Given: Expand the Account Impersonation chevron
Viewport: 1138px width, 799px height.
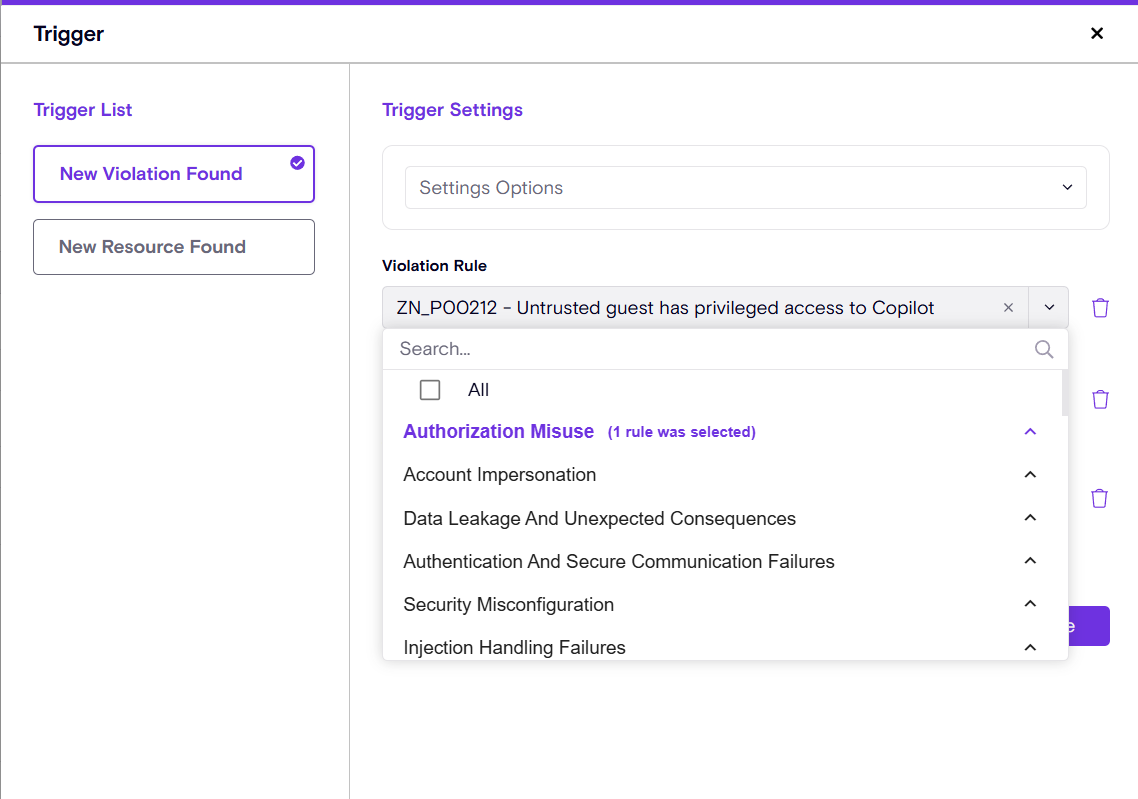Looking at the screenshot, I should pyautogui.click(x=1030, y=475).
